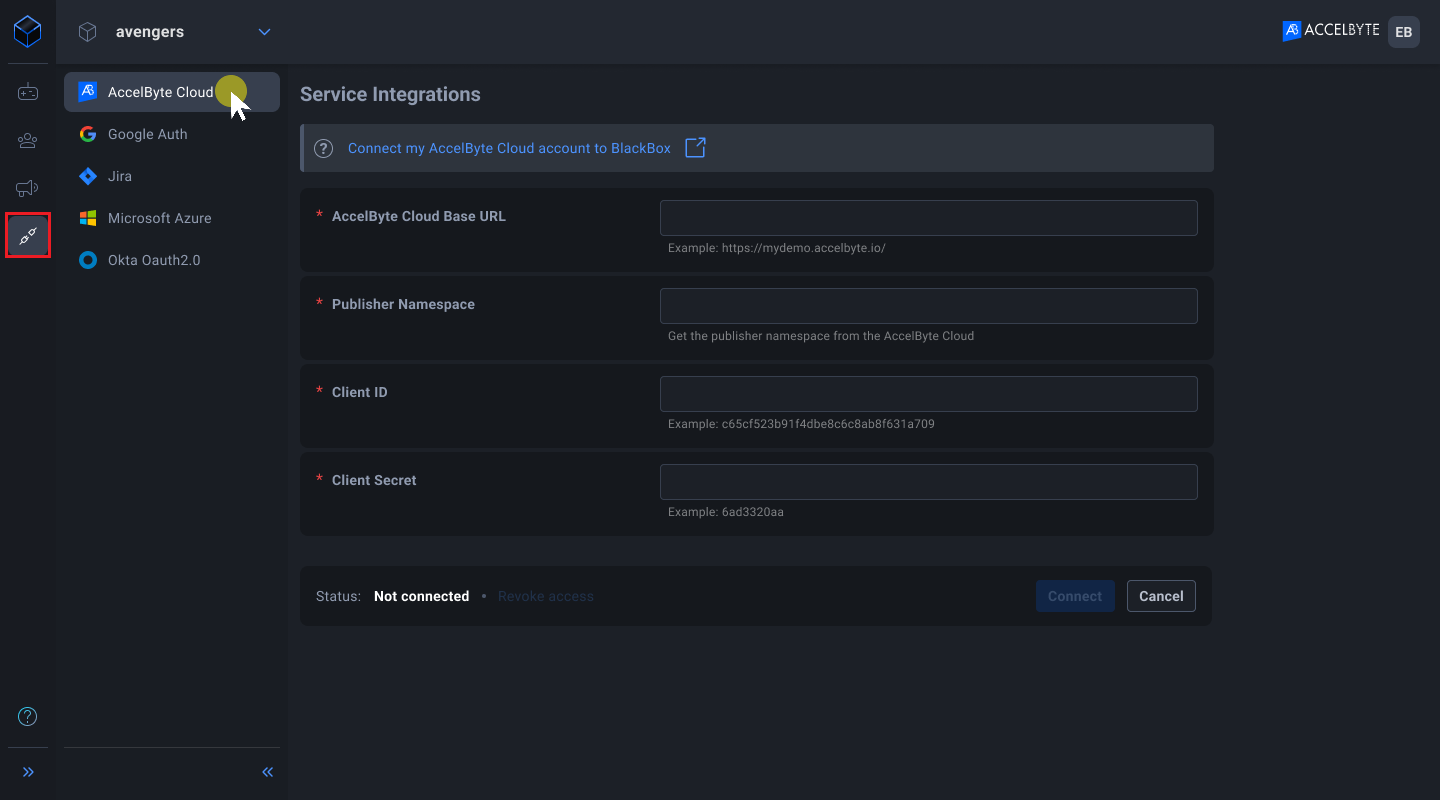
Task: Click the Cancel button
Action: coord(1161,596)
